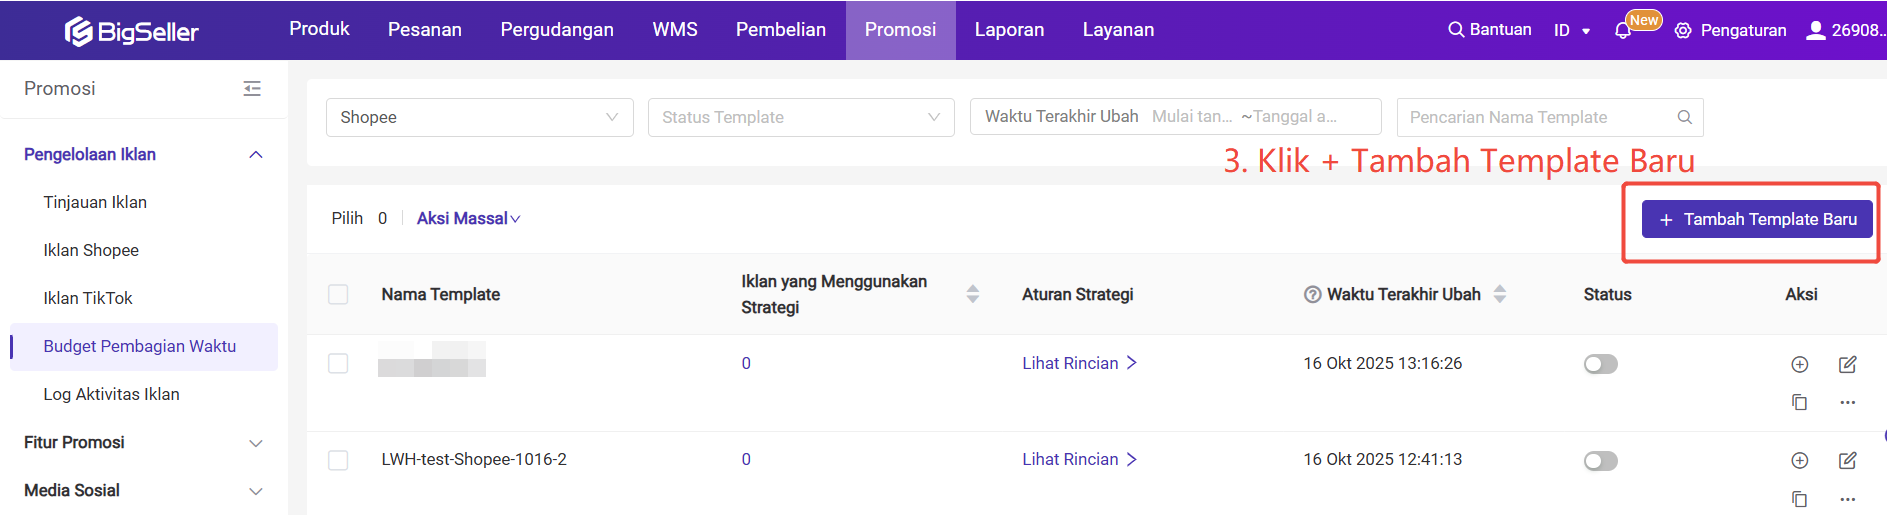The width and height of the screenshot is (1887, 515).
Task: Sort by Iklan yang Menggunakan Strategi column
Action: coord(972,294)
